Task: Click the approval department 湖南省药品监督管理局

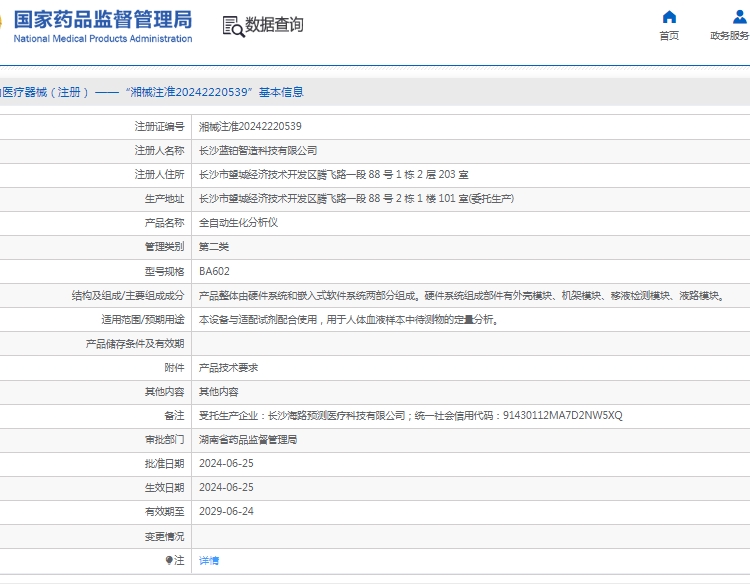Action: [x=248, y=440]
